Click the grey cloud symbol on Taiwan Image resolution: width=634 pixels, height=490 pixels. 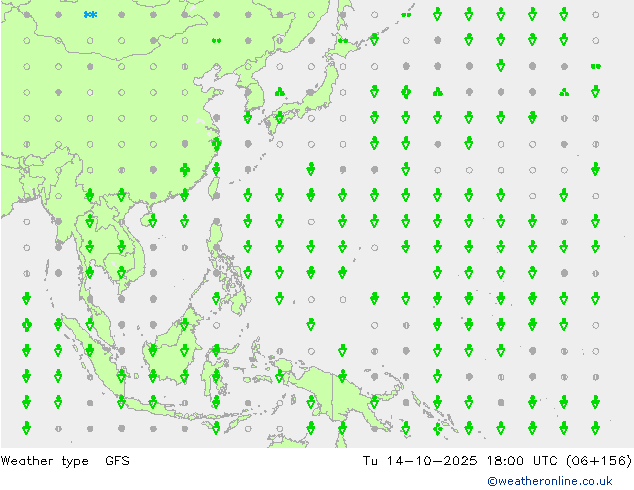(217, 196)
